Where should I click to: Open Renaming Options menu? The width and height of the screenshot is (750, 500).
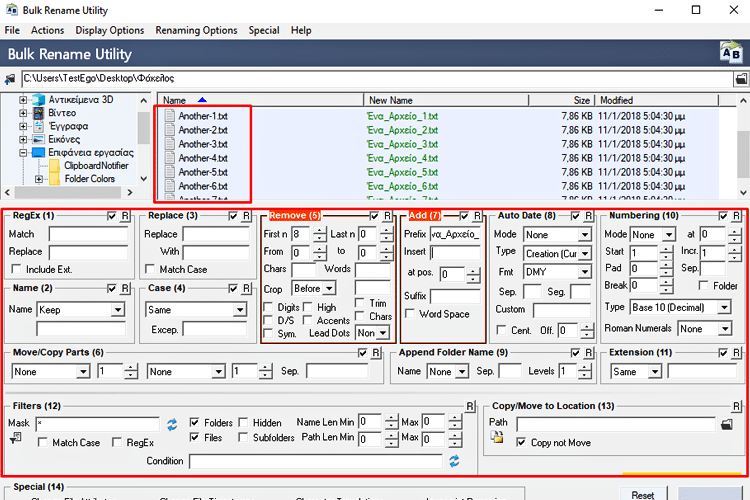pos(196,30)
